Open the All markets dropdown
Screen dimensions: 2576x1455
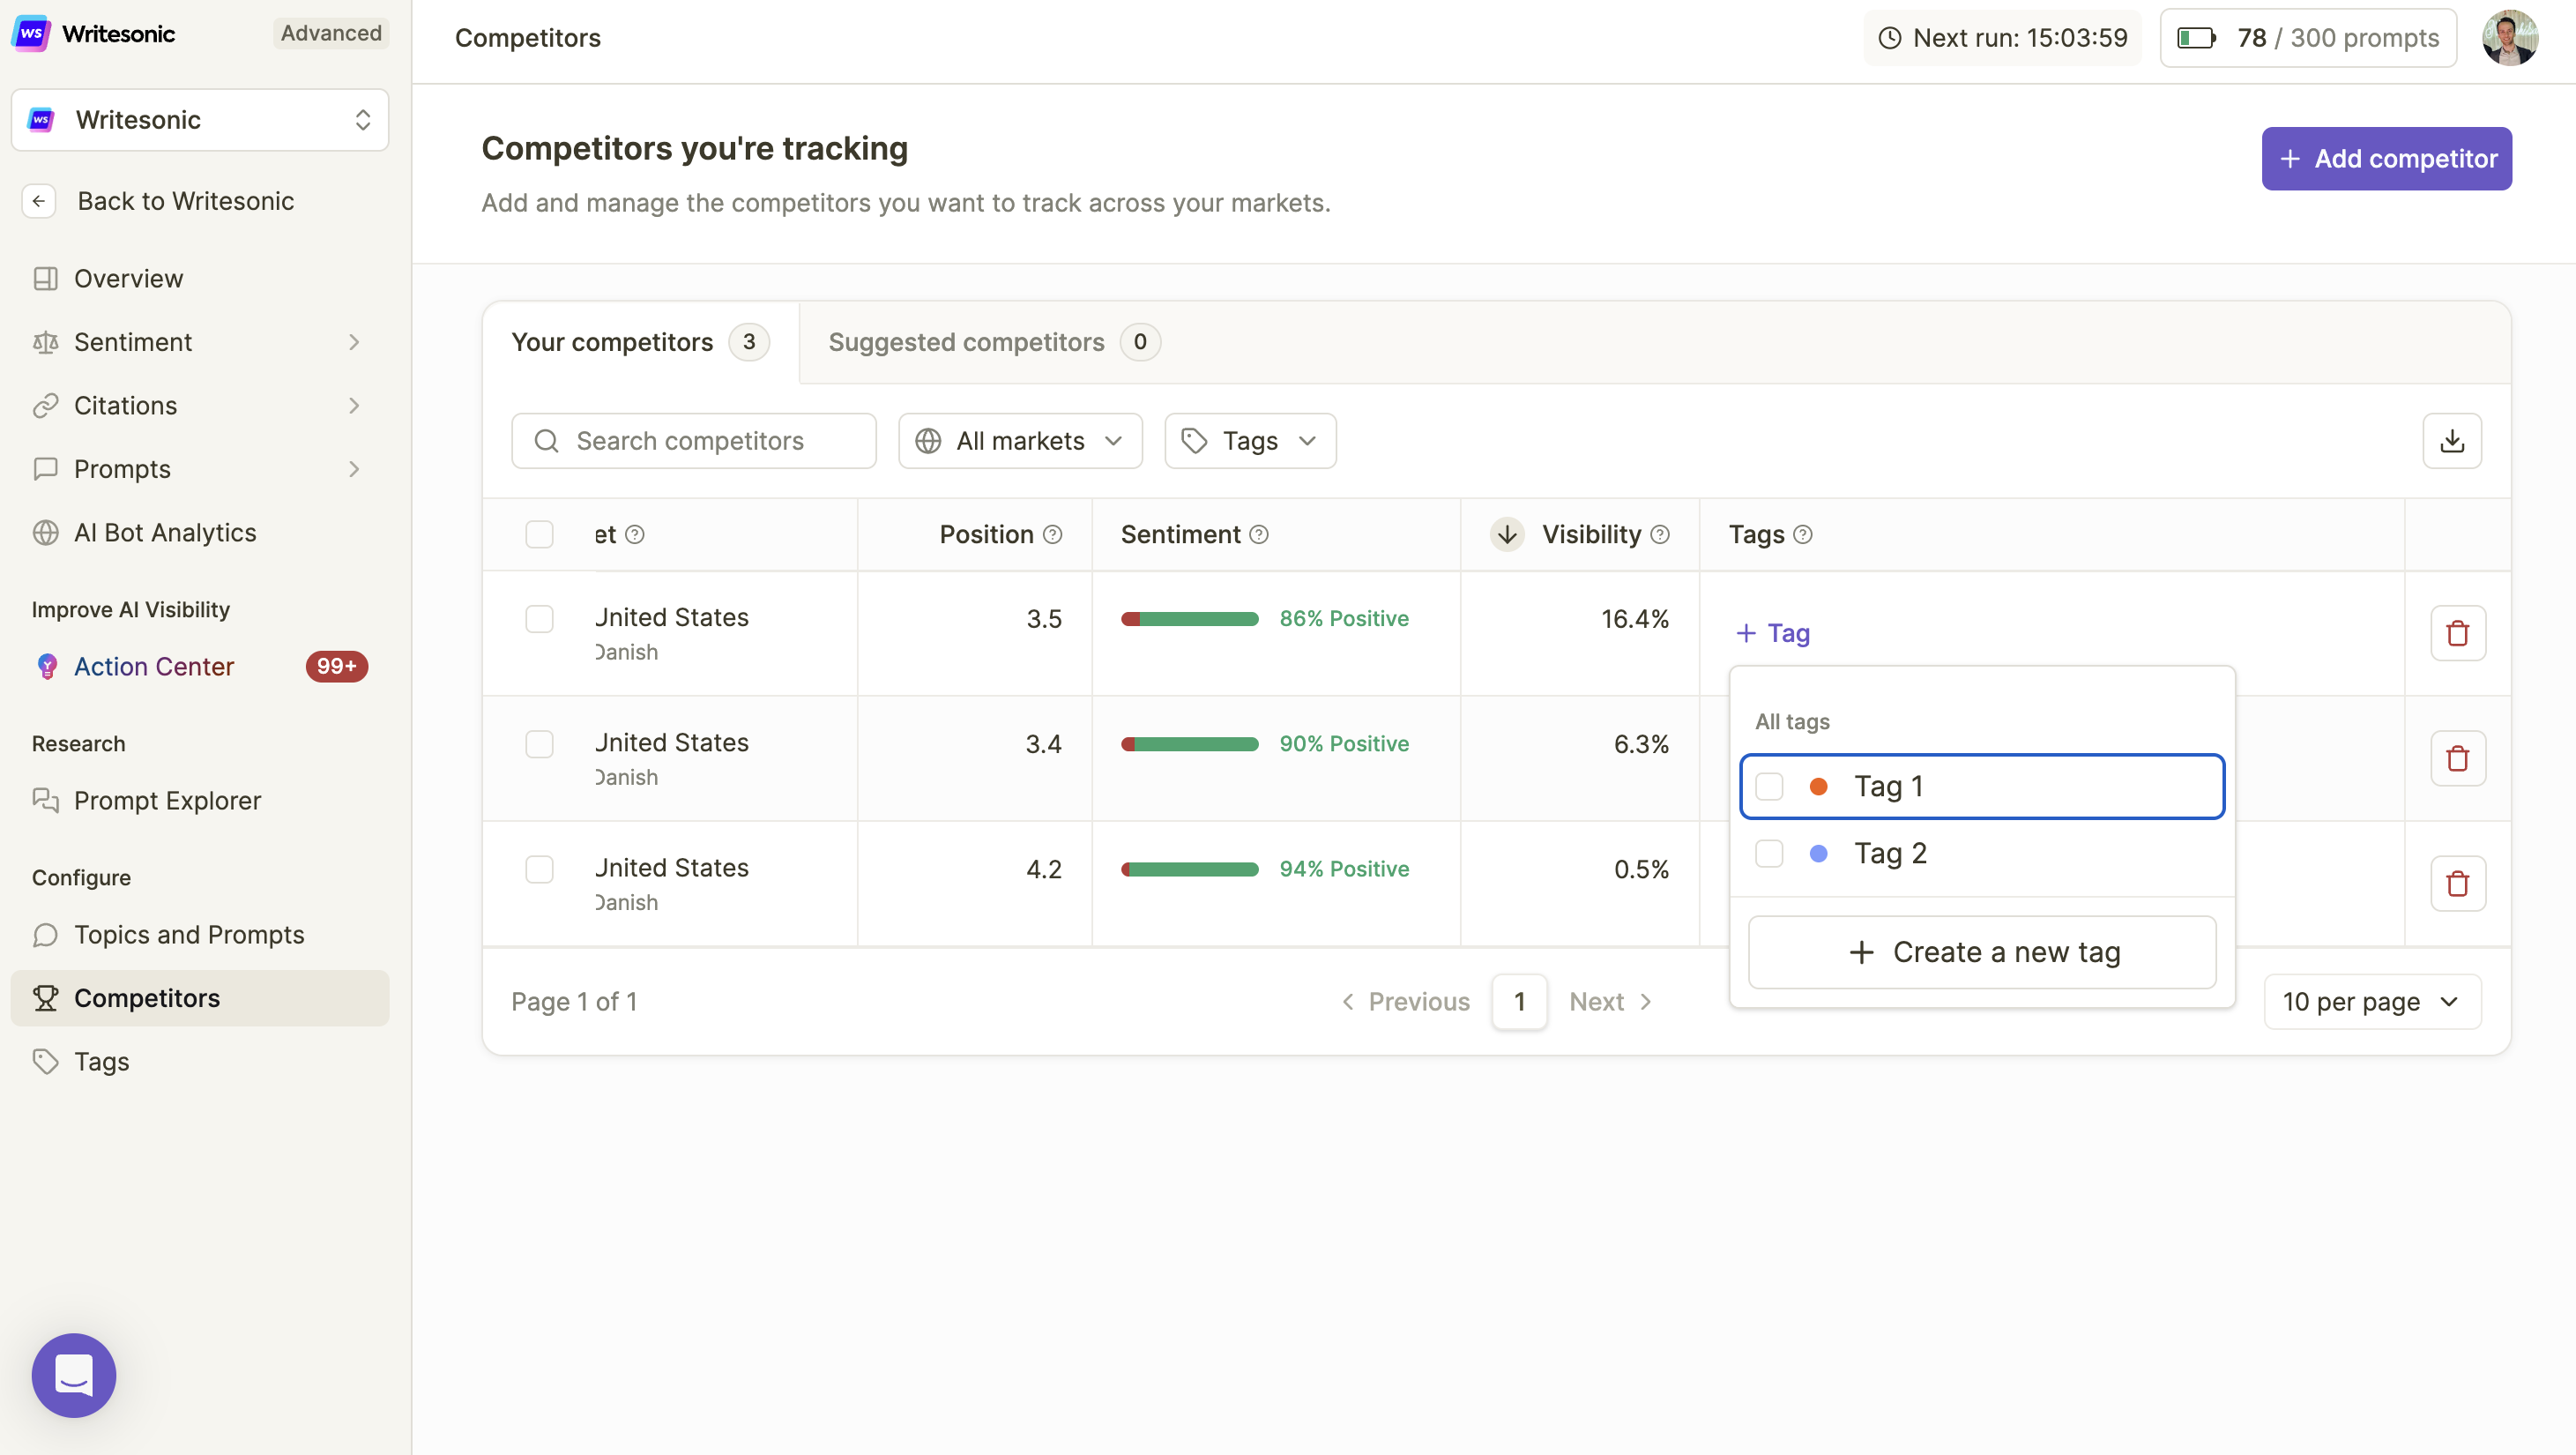tap(1019, 441)
